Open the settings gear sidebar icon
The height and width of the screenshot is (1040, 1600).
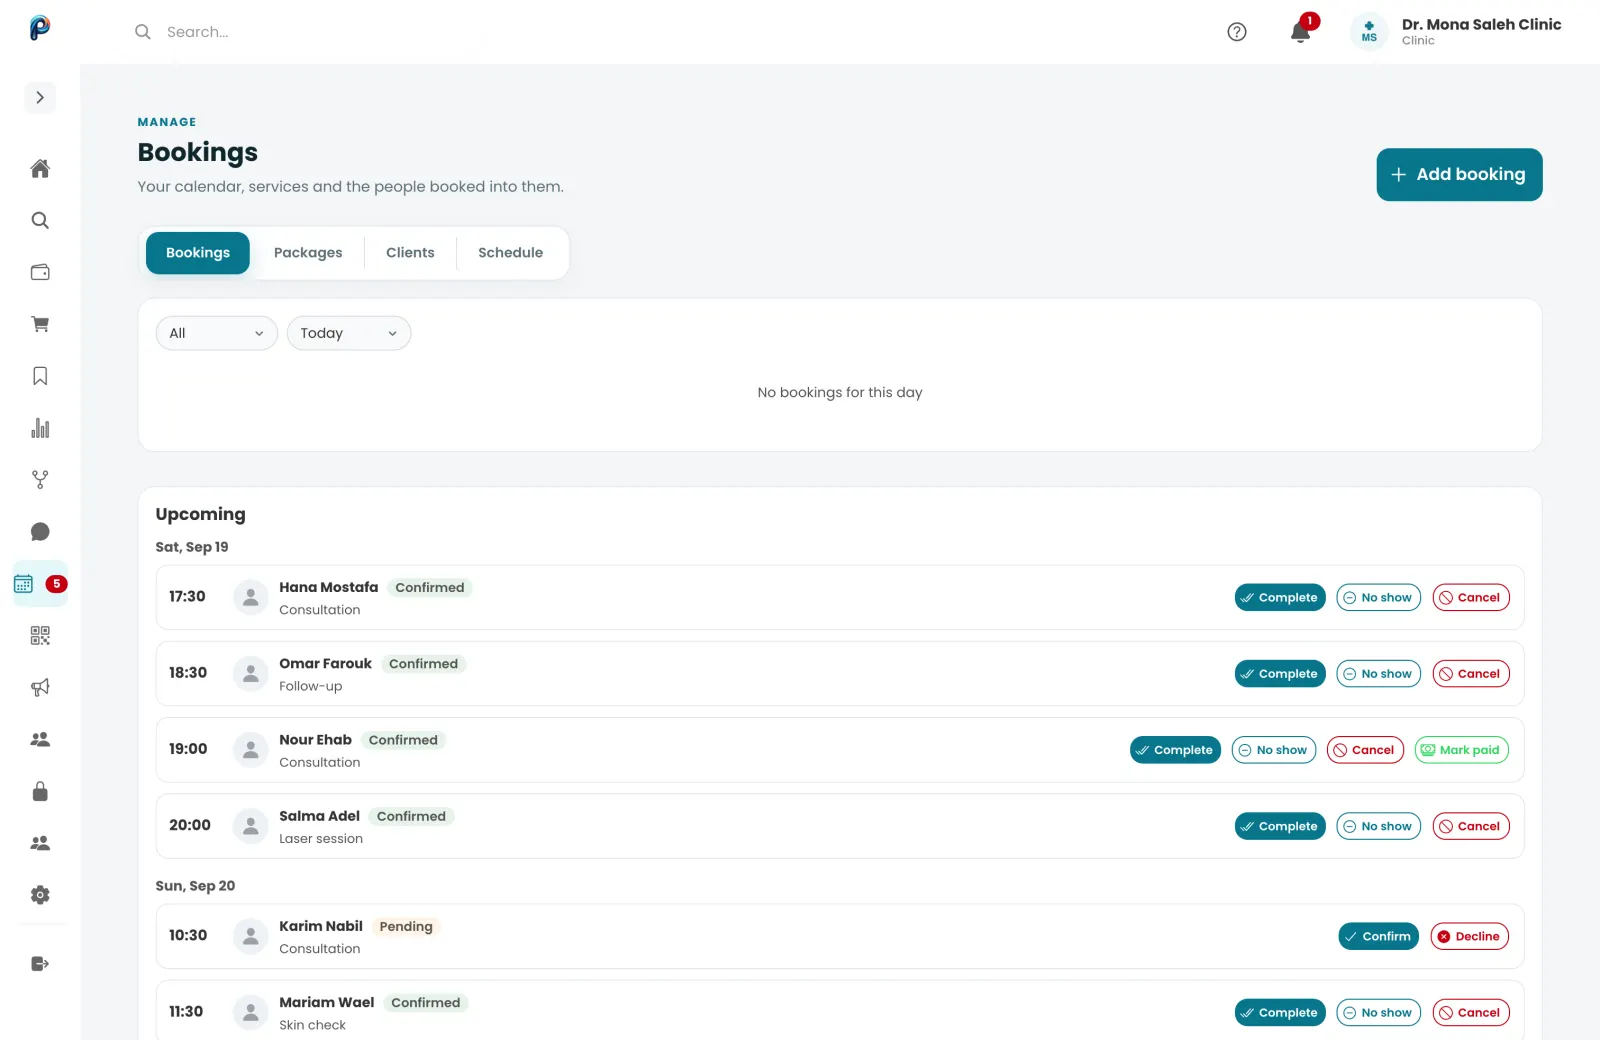40,895
